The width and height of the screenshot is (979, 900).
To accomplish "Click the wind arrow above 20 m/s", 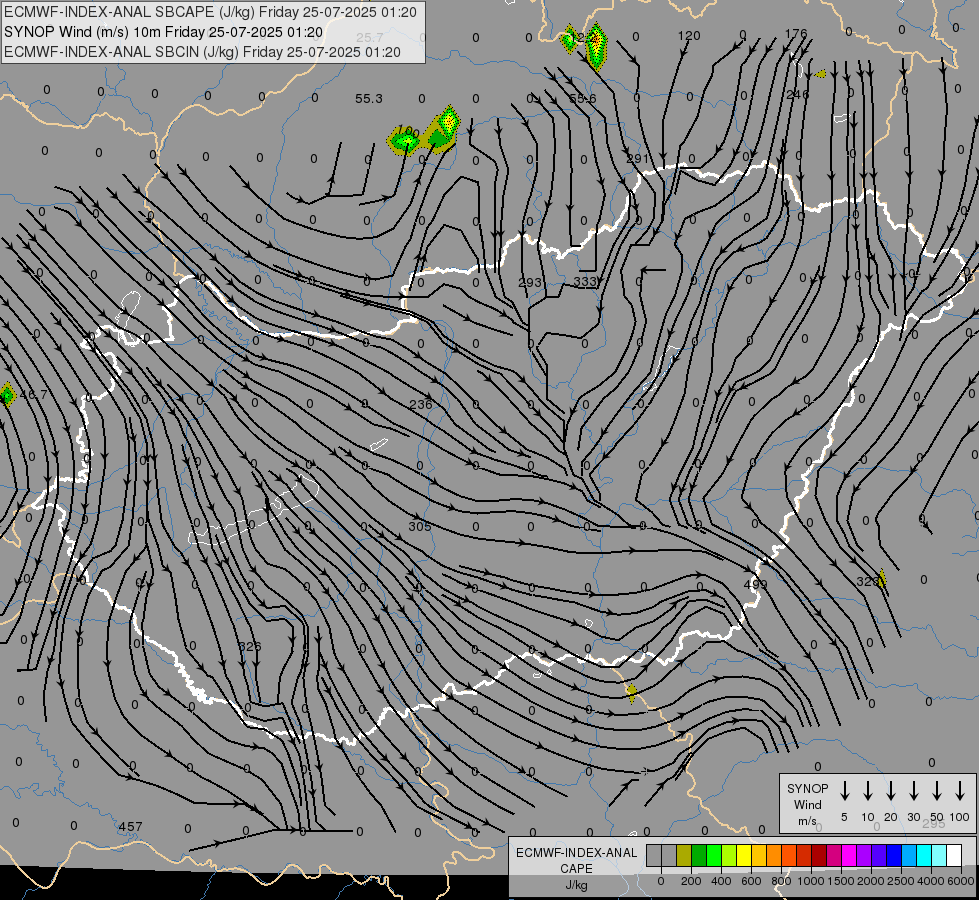I will tap(891, 791).
